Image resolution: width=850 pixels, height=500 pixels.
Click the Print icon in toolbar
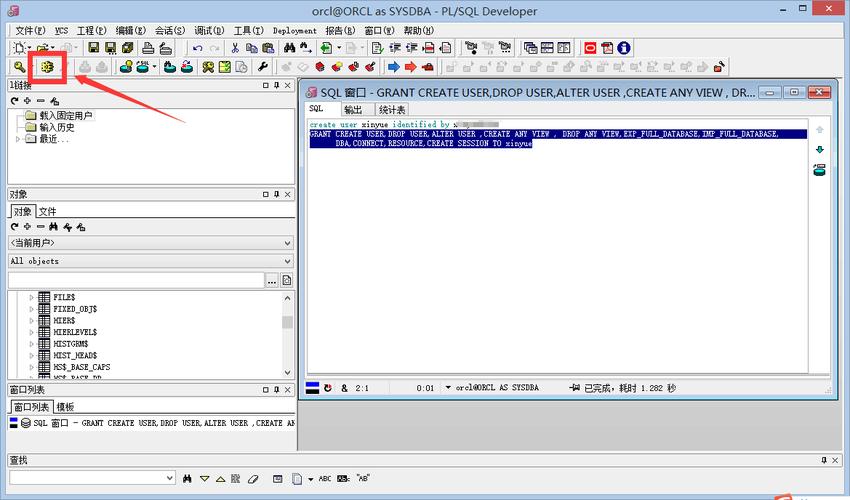click(x=148, y=48)
